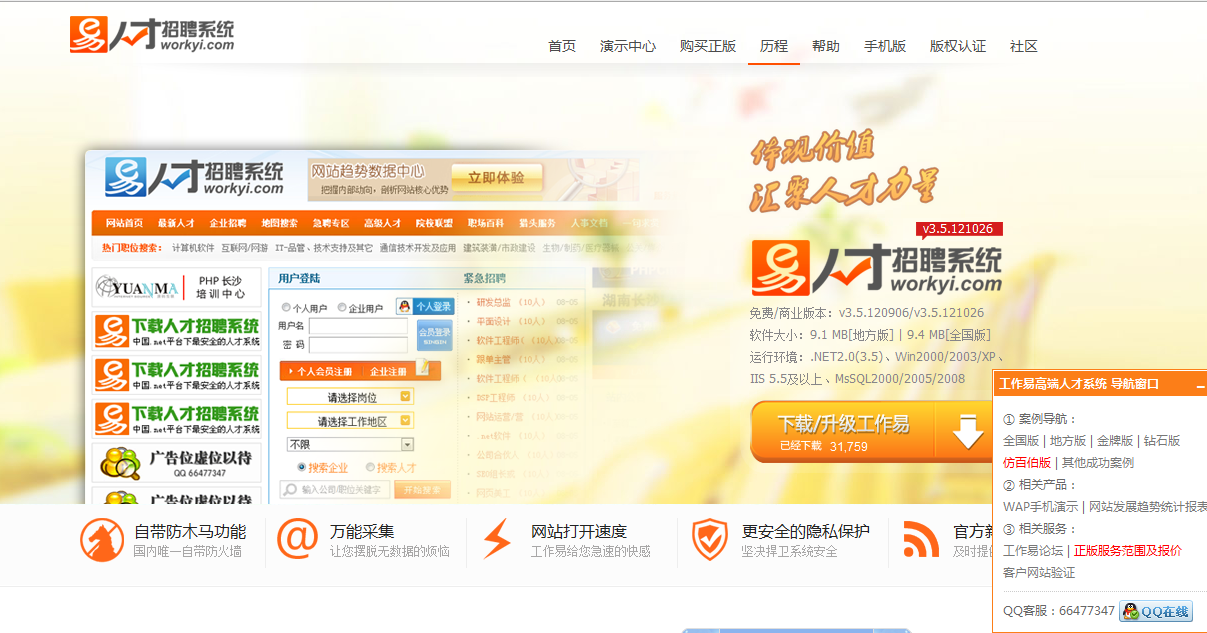1207x633 pixels.
Task: Click 职场百科 in the orange preview menu
Action: (x=488, y=222)
